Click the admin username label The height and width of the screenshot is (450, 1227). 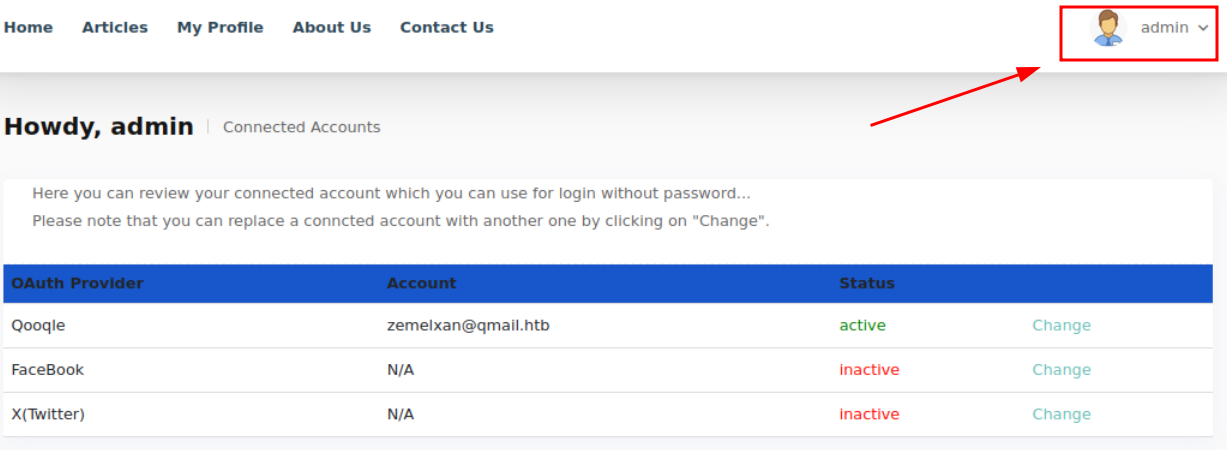(1164, 28)
